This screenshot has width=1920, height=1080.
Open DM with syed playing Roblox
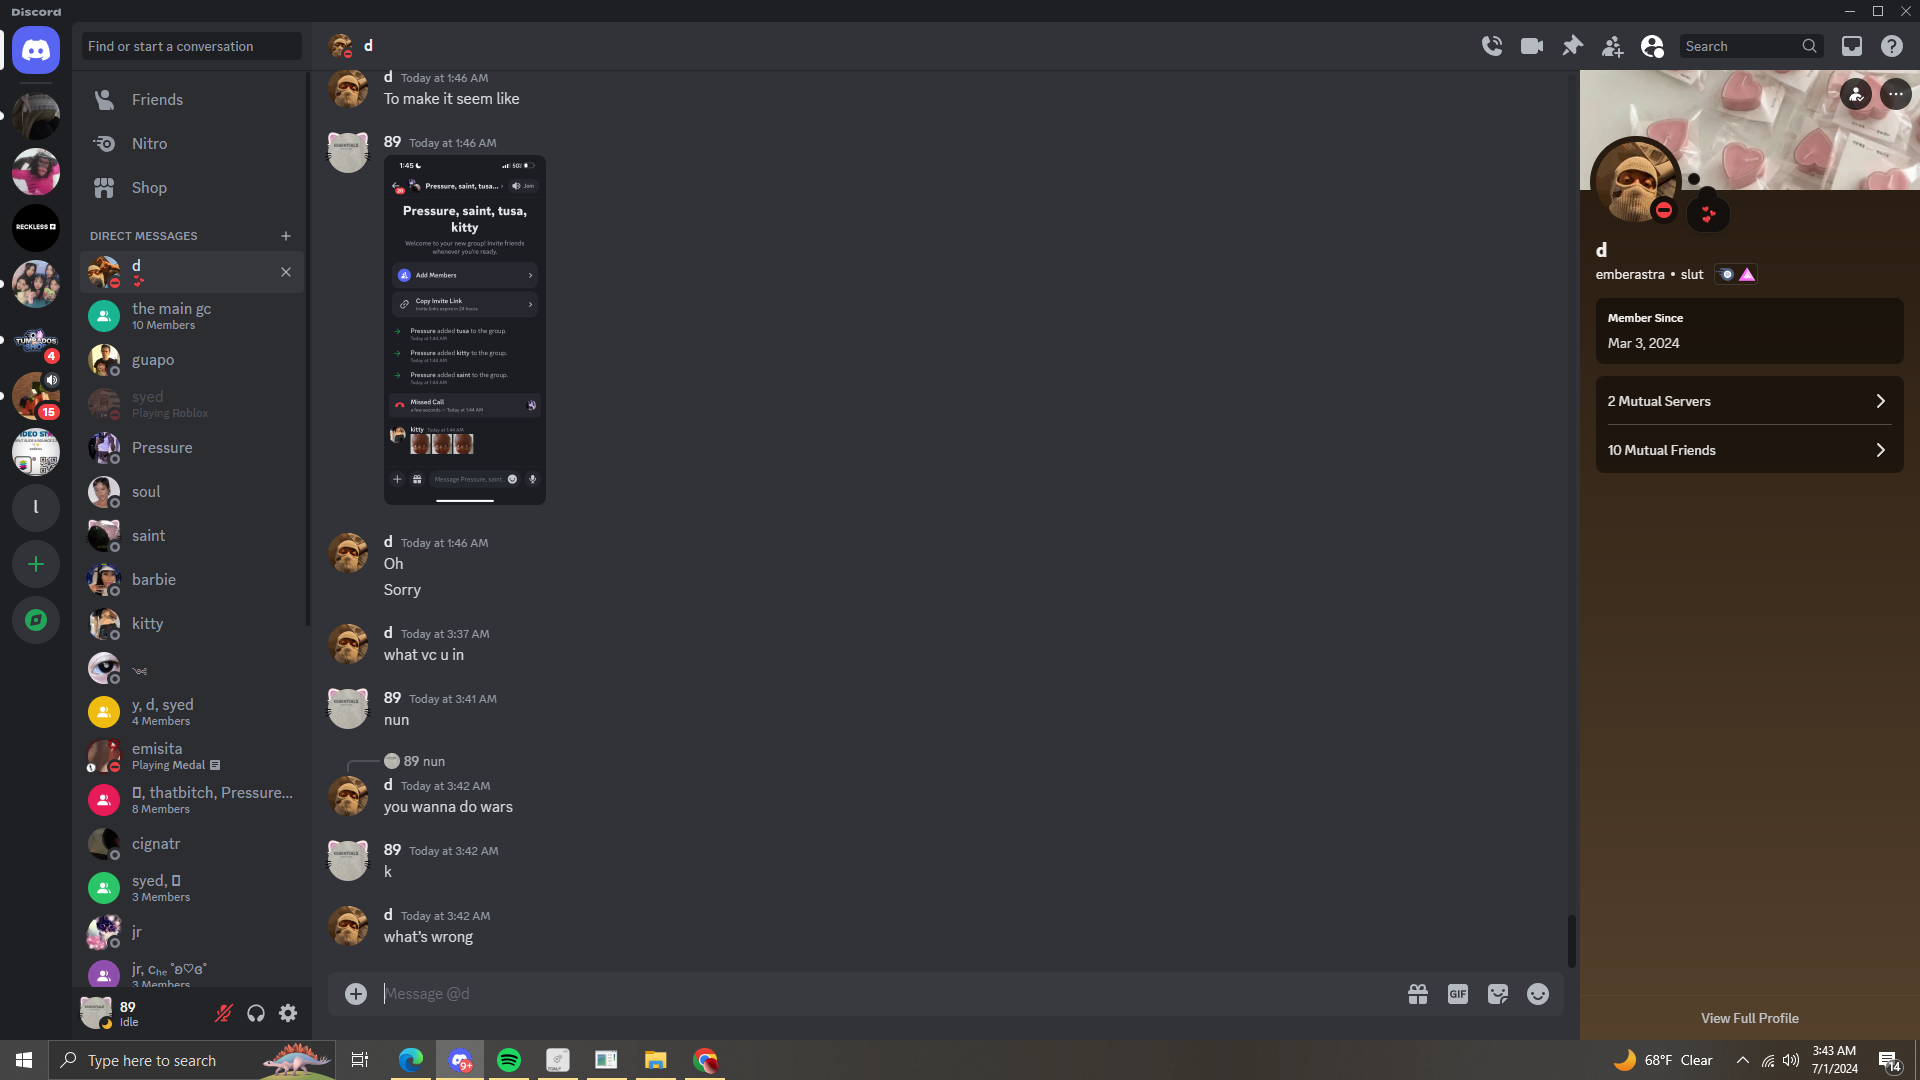point(192,404)
